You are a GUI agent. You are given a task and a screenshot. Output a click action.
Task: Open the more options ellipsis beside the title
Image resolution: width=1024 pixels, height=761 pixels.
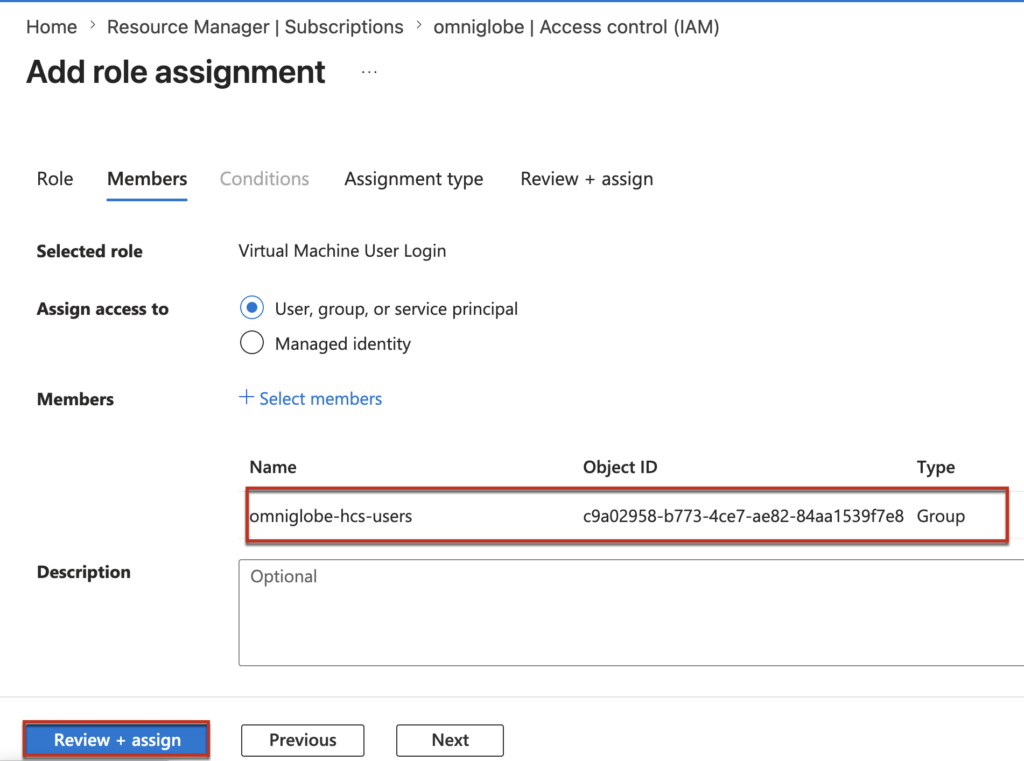point(369,73)
